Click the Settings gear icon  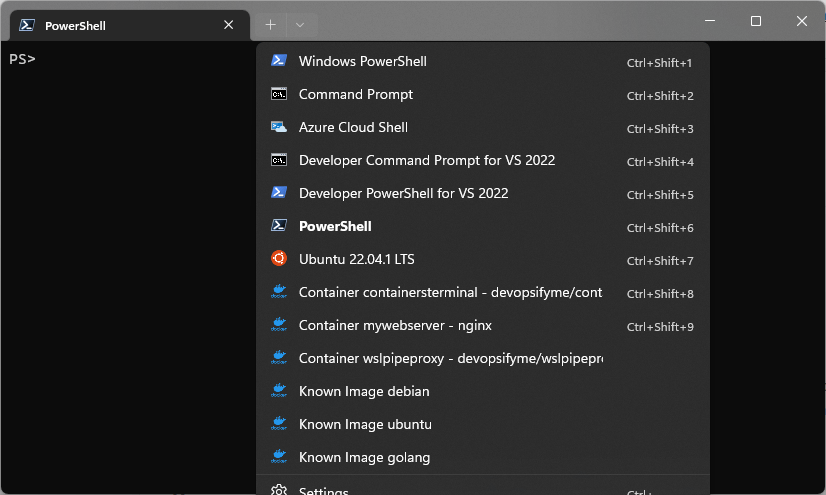pyautogui.click(x=279, y=490)
